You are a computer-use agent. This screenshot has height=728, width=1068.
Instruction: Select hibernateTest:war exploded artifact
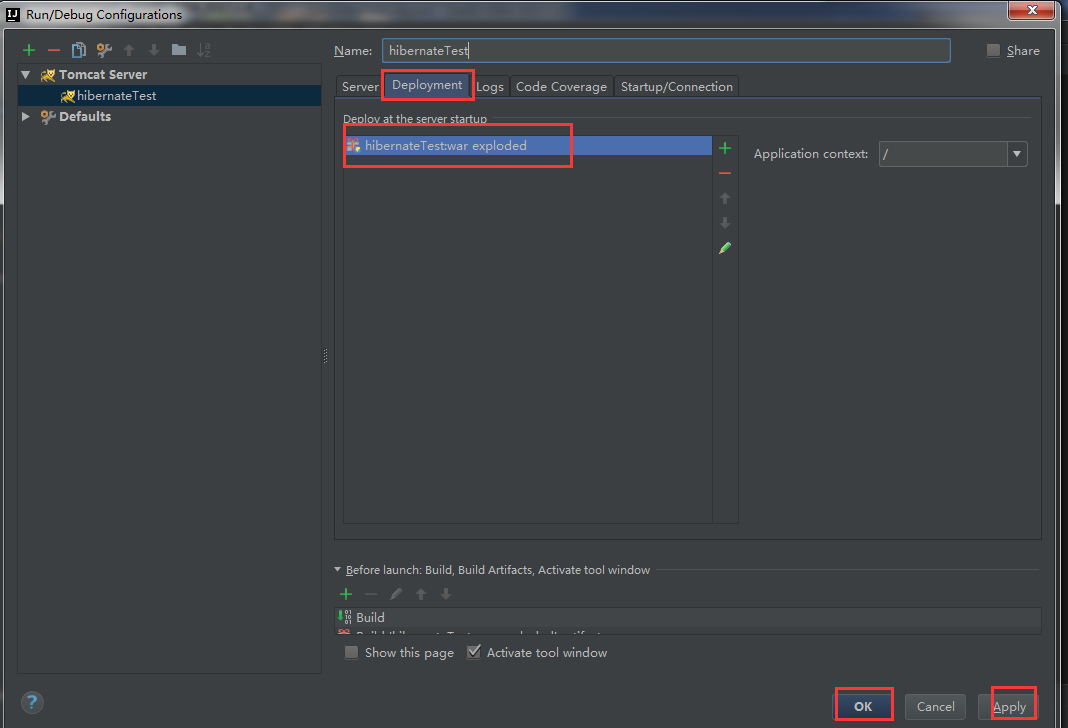528,146
